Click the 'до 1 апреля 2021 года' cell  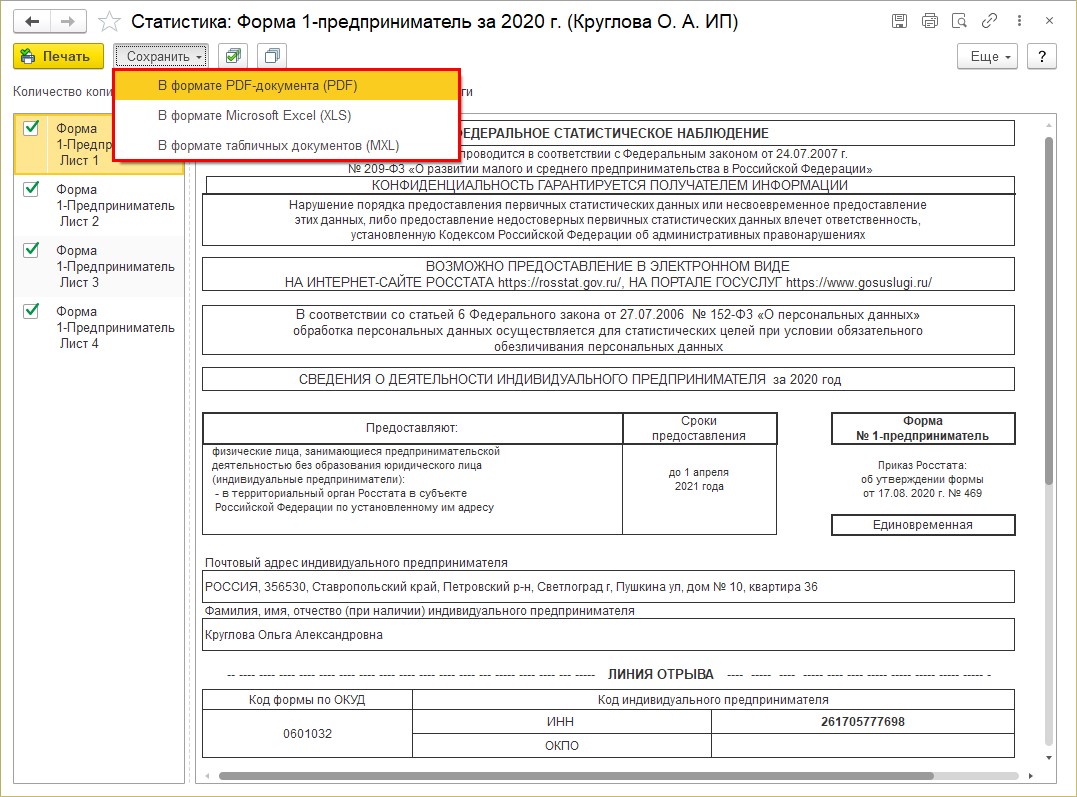tap(699, 489)
